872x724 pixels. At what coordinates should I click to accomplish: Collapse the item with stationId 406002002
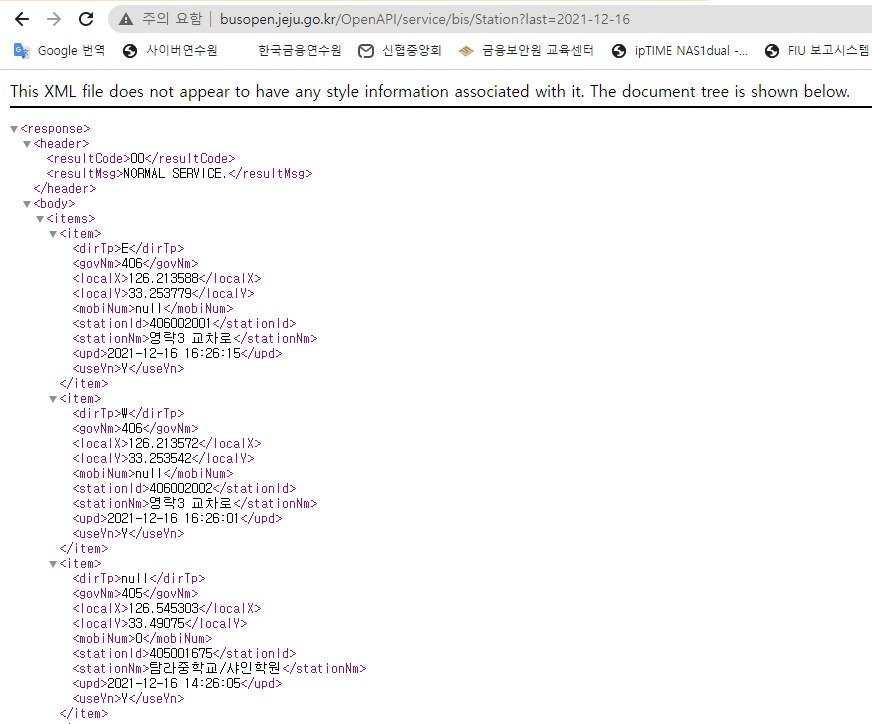point(53,399)
